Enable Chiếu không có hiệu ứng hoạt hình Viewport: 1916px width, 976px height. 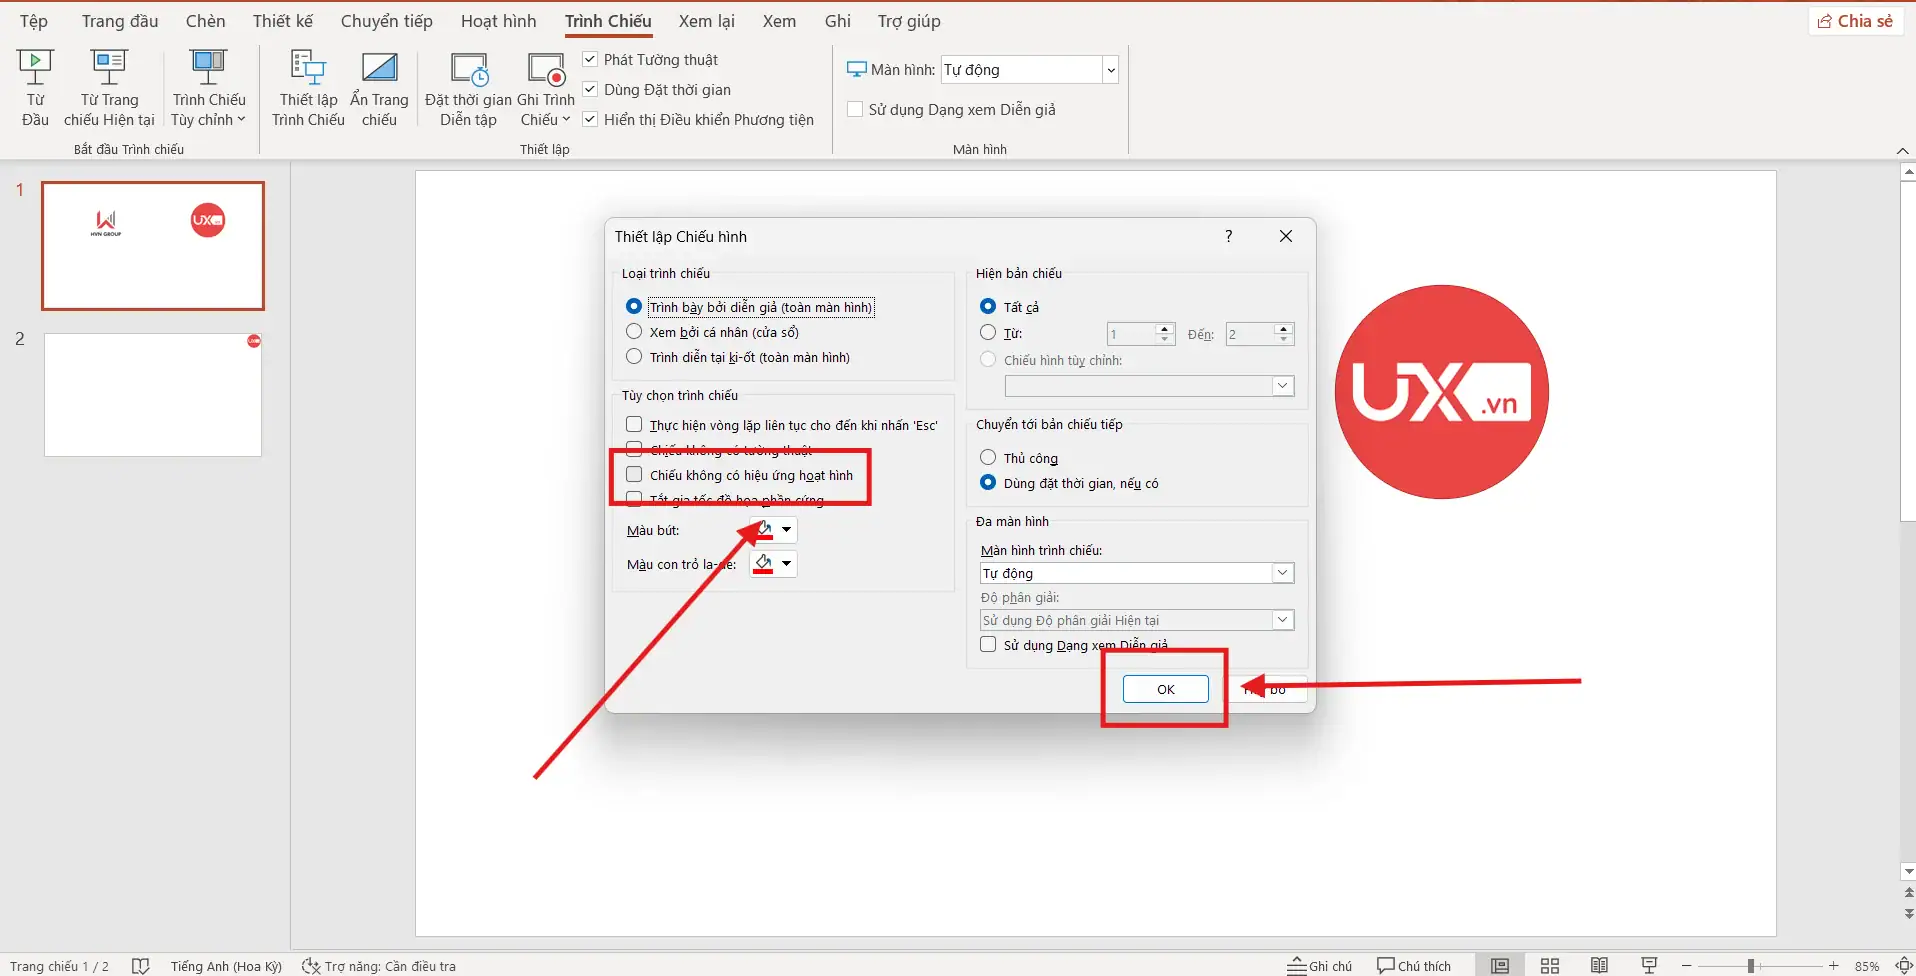[634, 475]
